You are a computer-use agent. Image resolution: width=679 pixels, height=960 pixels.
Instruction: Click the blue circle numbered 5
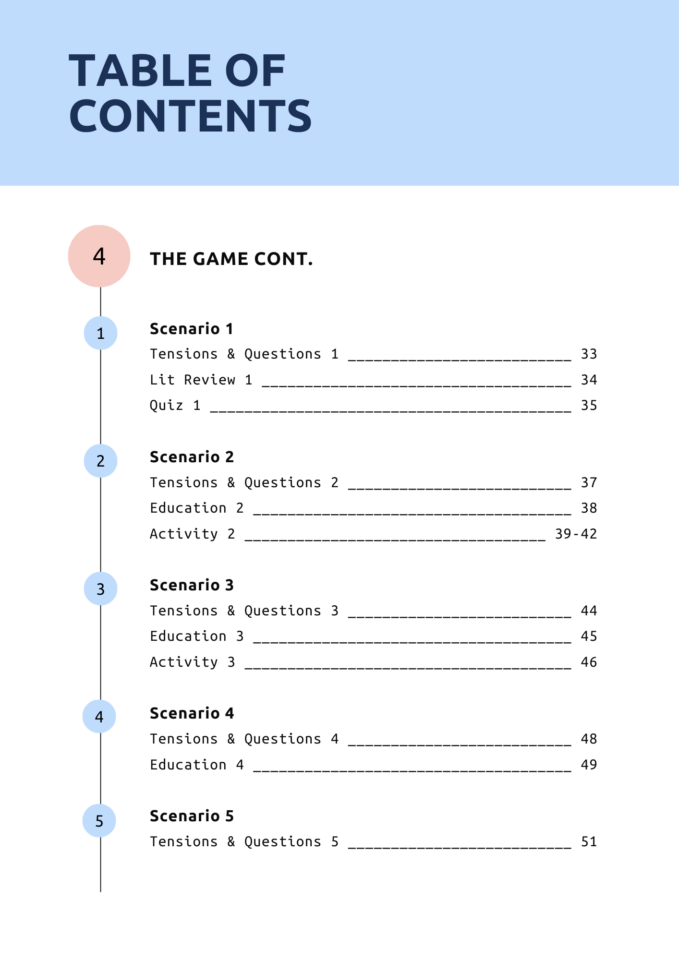coord(99,820)
